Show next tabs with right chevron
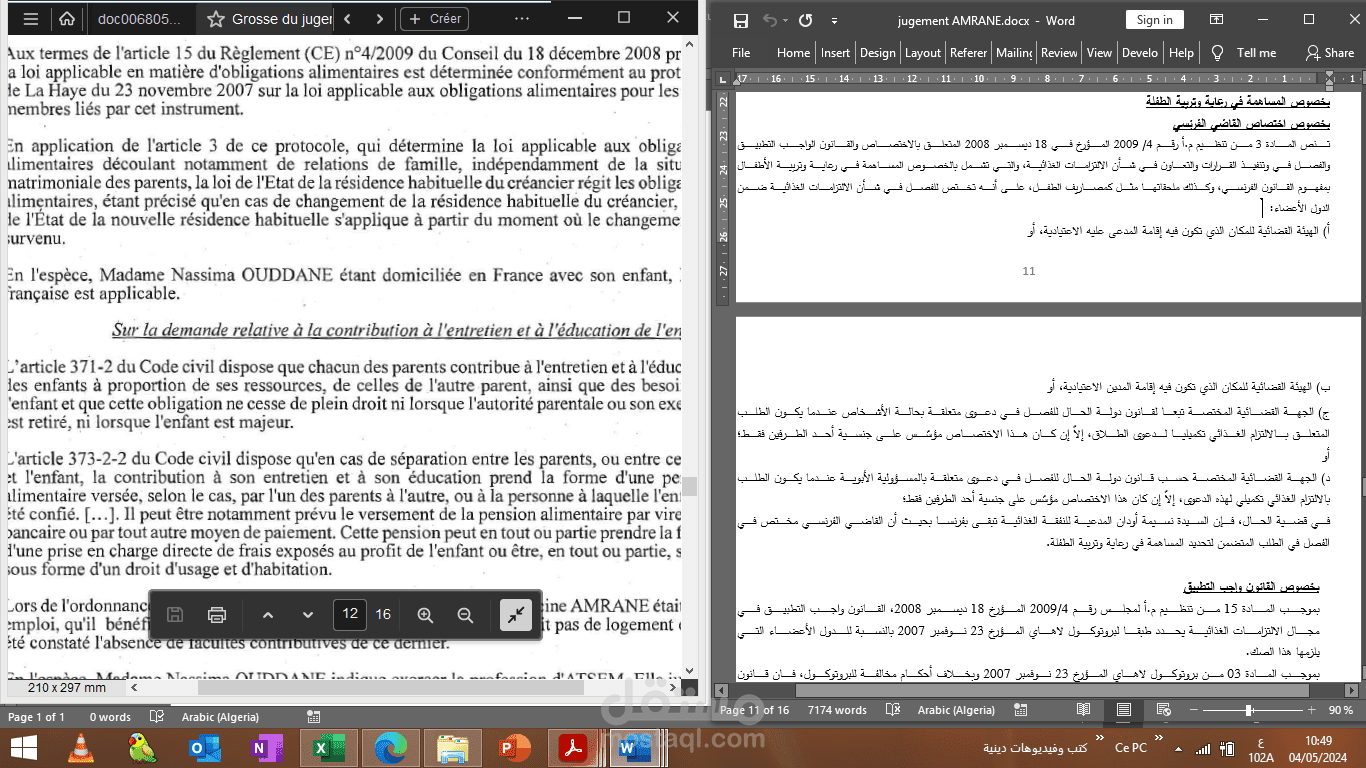This screenshot has width=1366, height=768. 379,19
